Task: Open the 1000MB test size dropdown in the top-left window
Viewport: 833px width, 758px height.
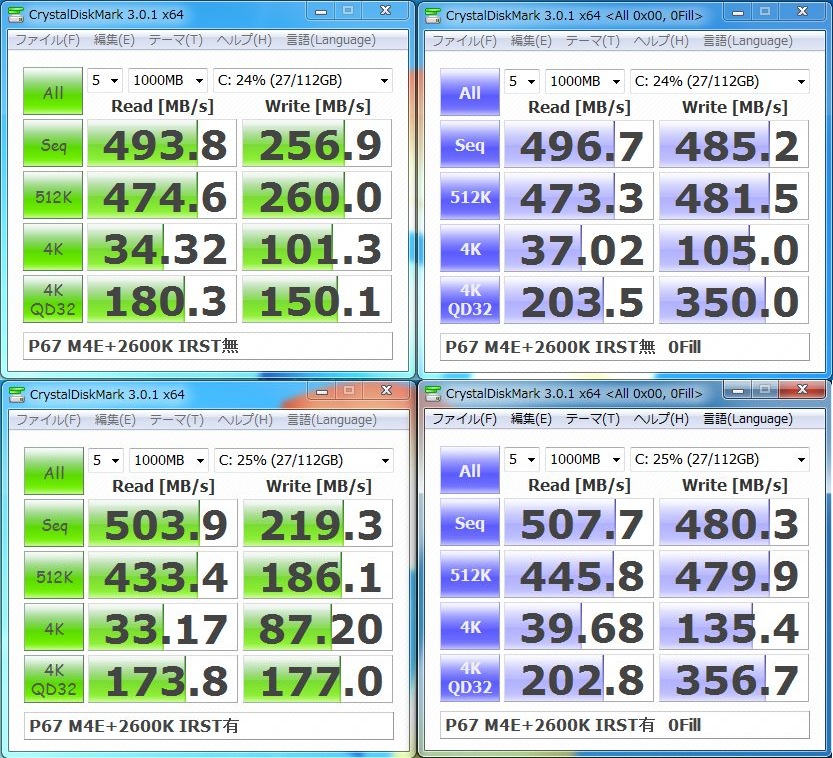Action: click(x=168, y=81)
